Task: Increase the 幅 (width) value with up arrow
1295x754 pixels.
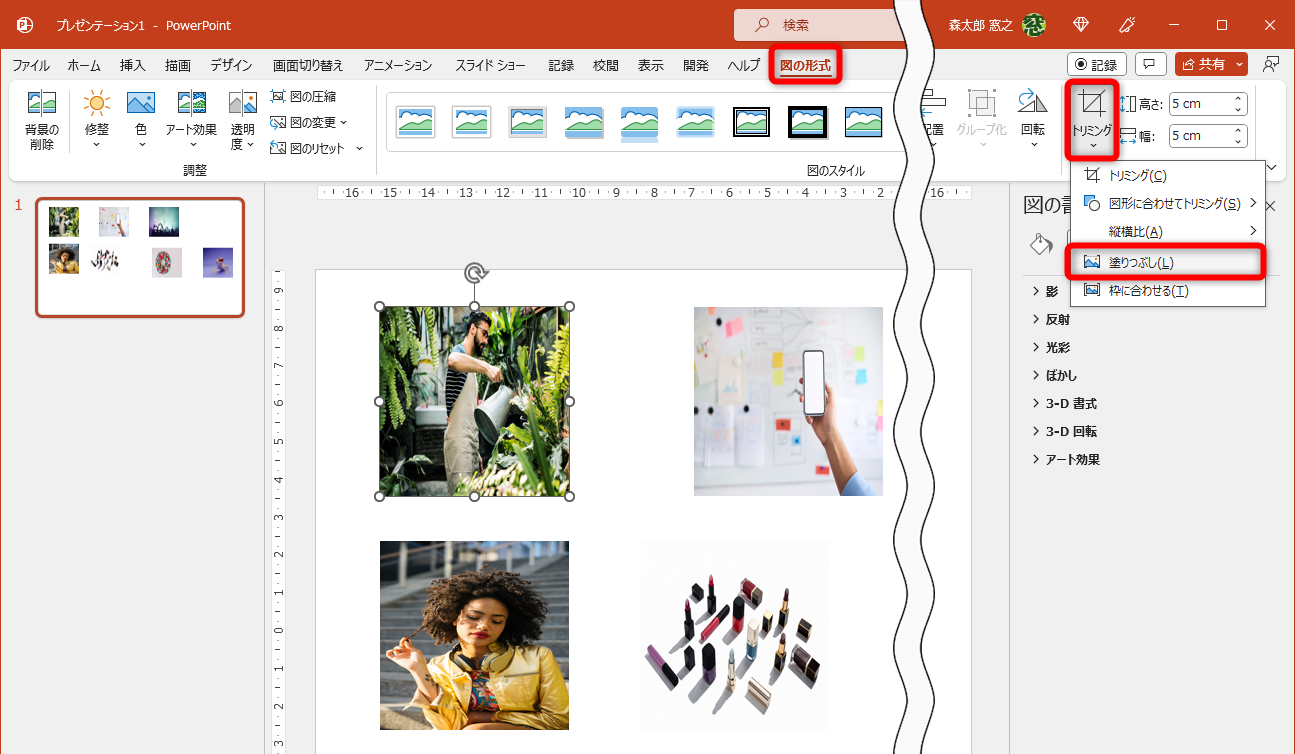Action: pyautogui.click(x=1239, y=130)
